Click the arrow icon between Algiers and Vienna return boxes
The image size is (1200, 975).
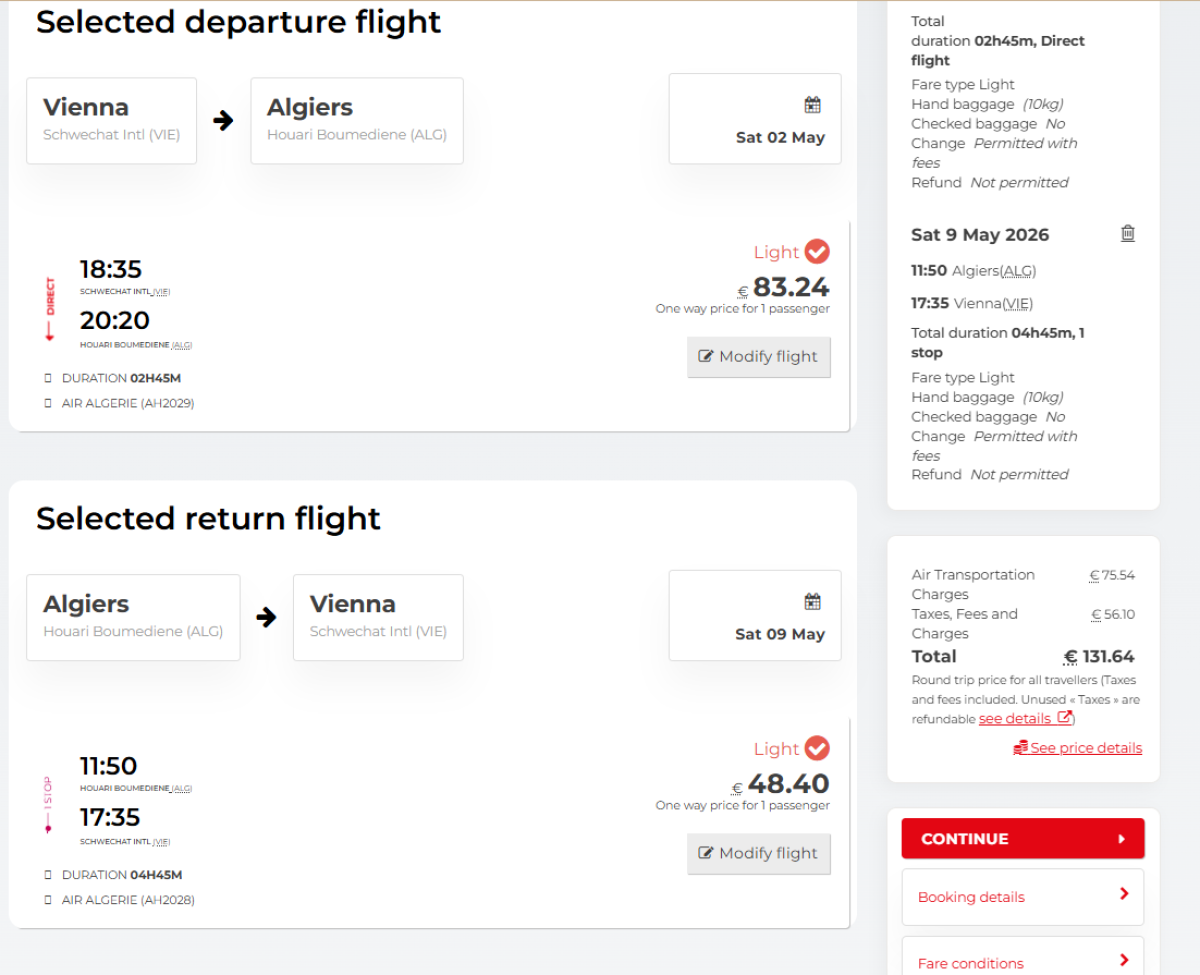(x=266, y=617)
